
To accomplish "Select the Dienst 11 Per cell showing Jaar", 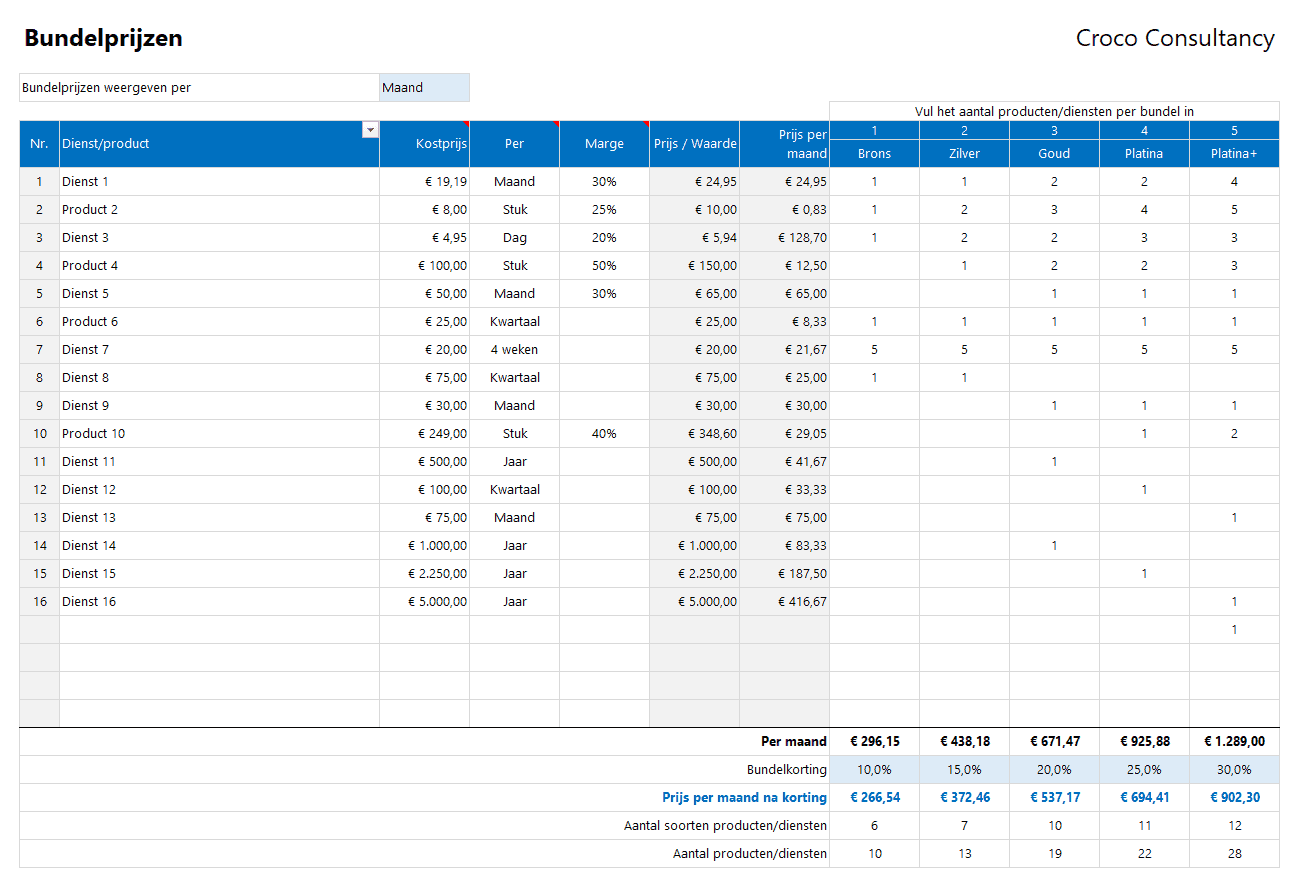I will coord(514,462).
